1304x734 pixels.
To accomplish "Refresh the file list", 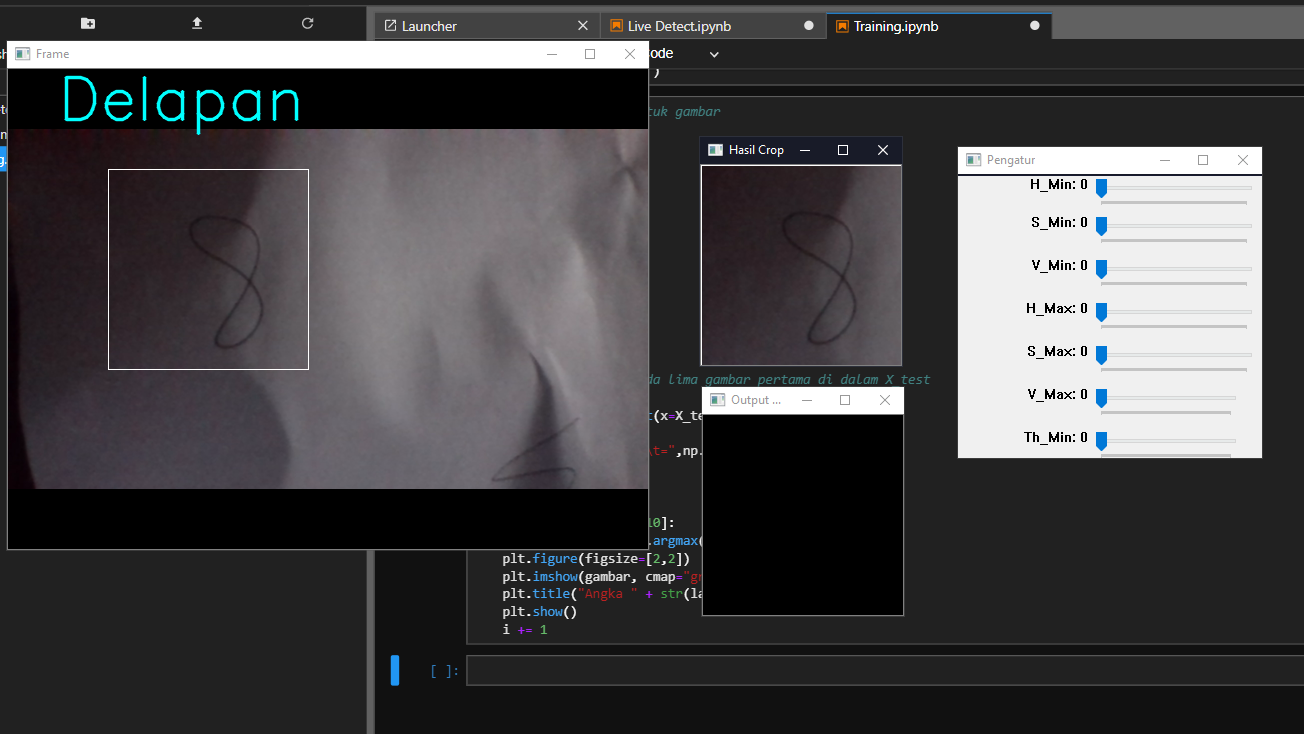I will (x=307, y=23).
